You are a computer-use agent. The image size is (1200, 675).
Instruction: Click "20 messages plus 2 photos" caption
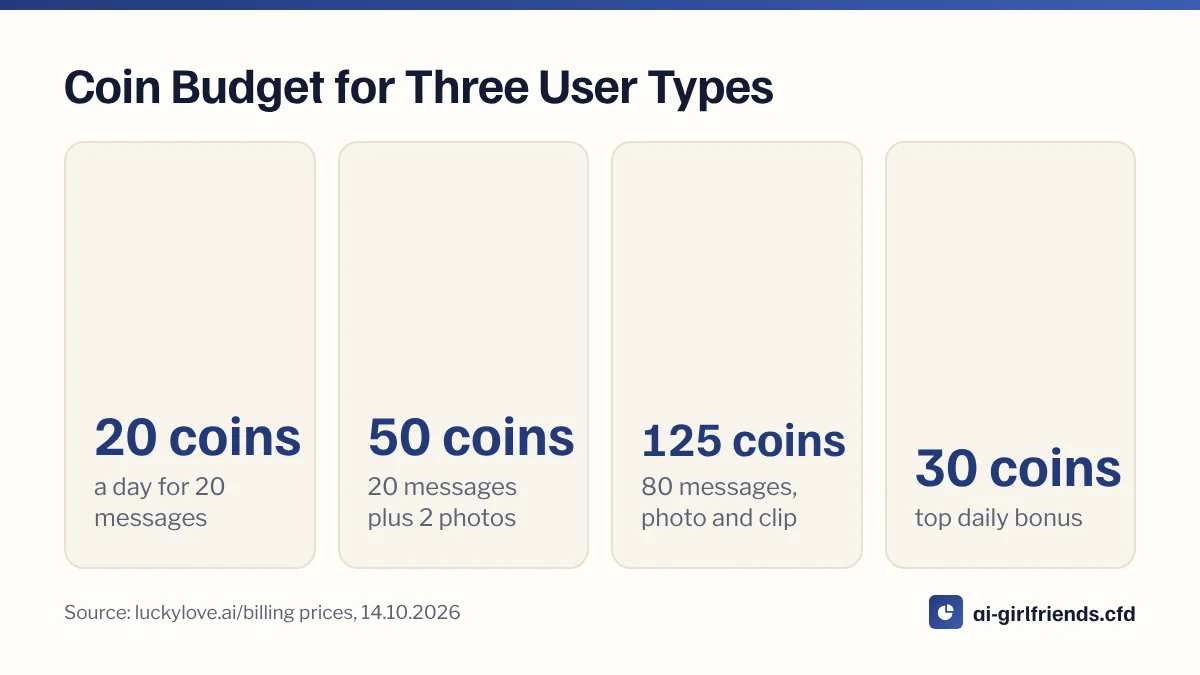[442, 502]
